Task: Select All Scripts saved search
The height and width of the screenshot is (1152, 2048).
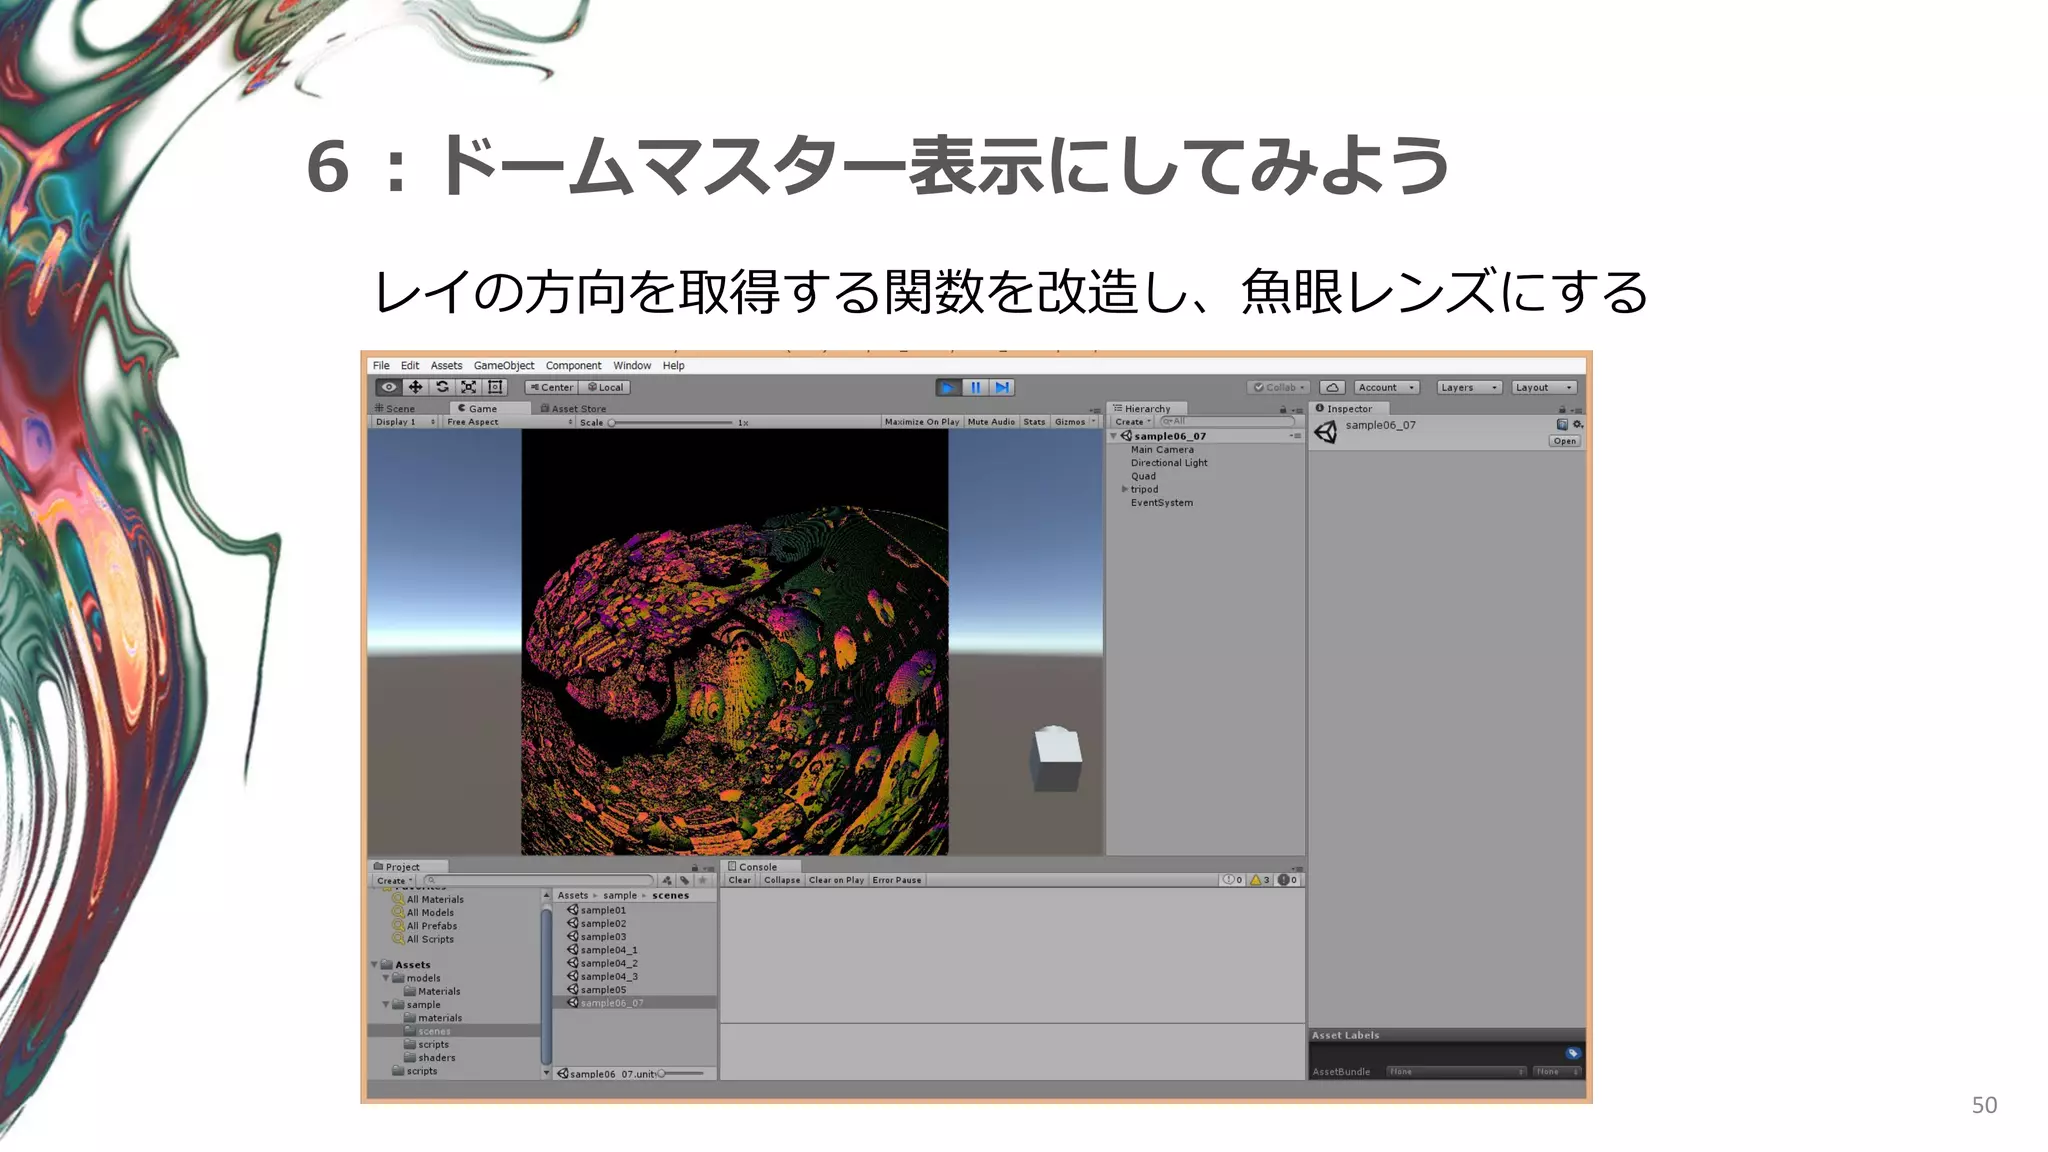Action: (424, 939)
